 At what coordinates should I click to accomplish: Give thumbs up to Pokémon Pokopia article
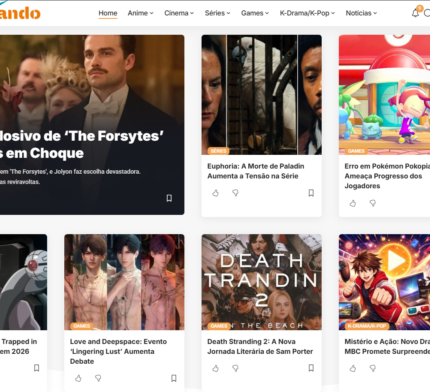point(353,203)
